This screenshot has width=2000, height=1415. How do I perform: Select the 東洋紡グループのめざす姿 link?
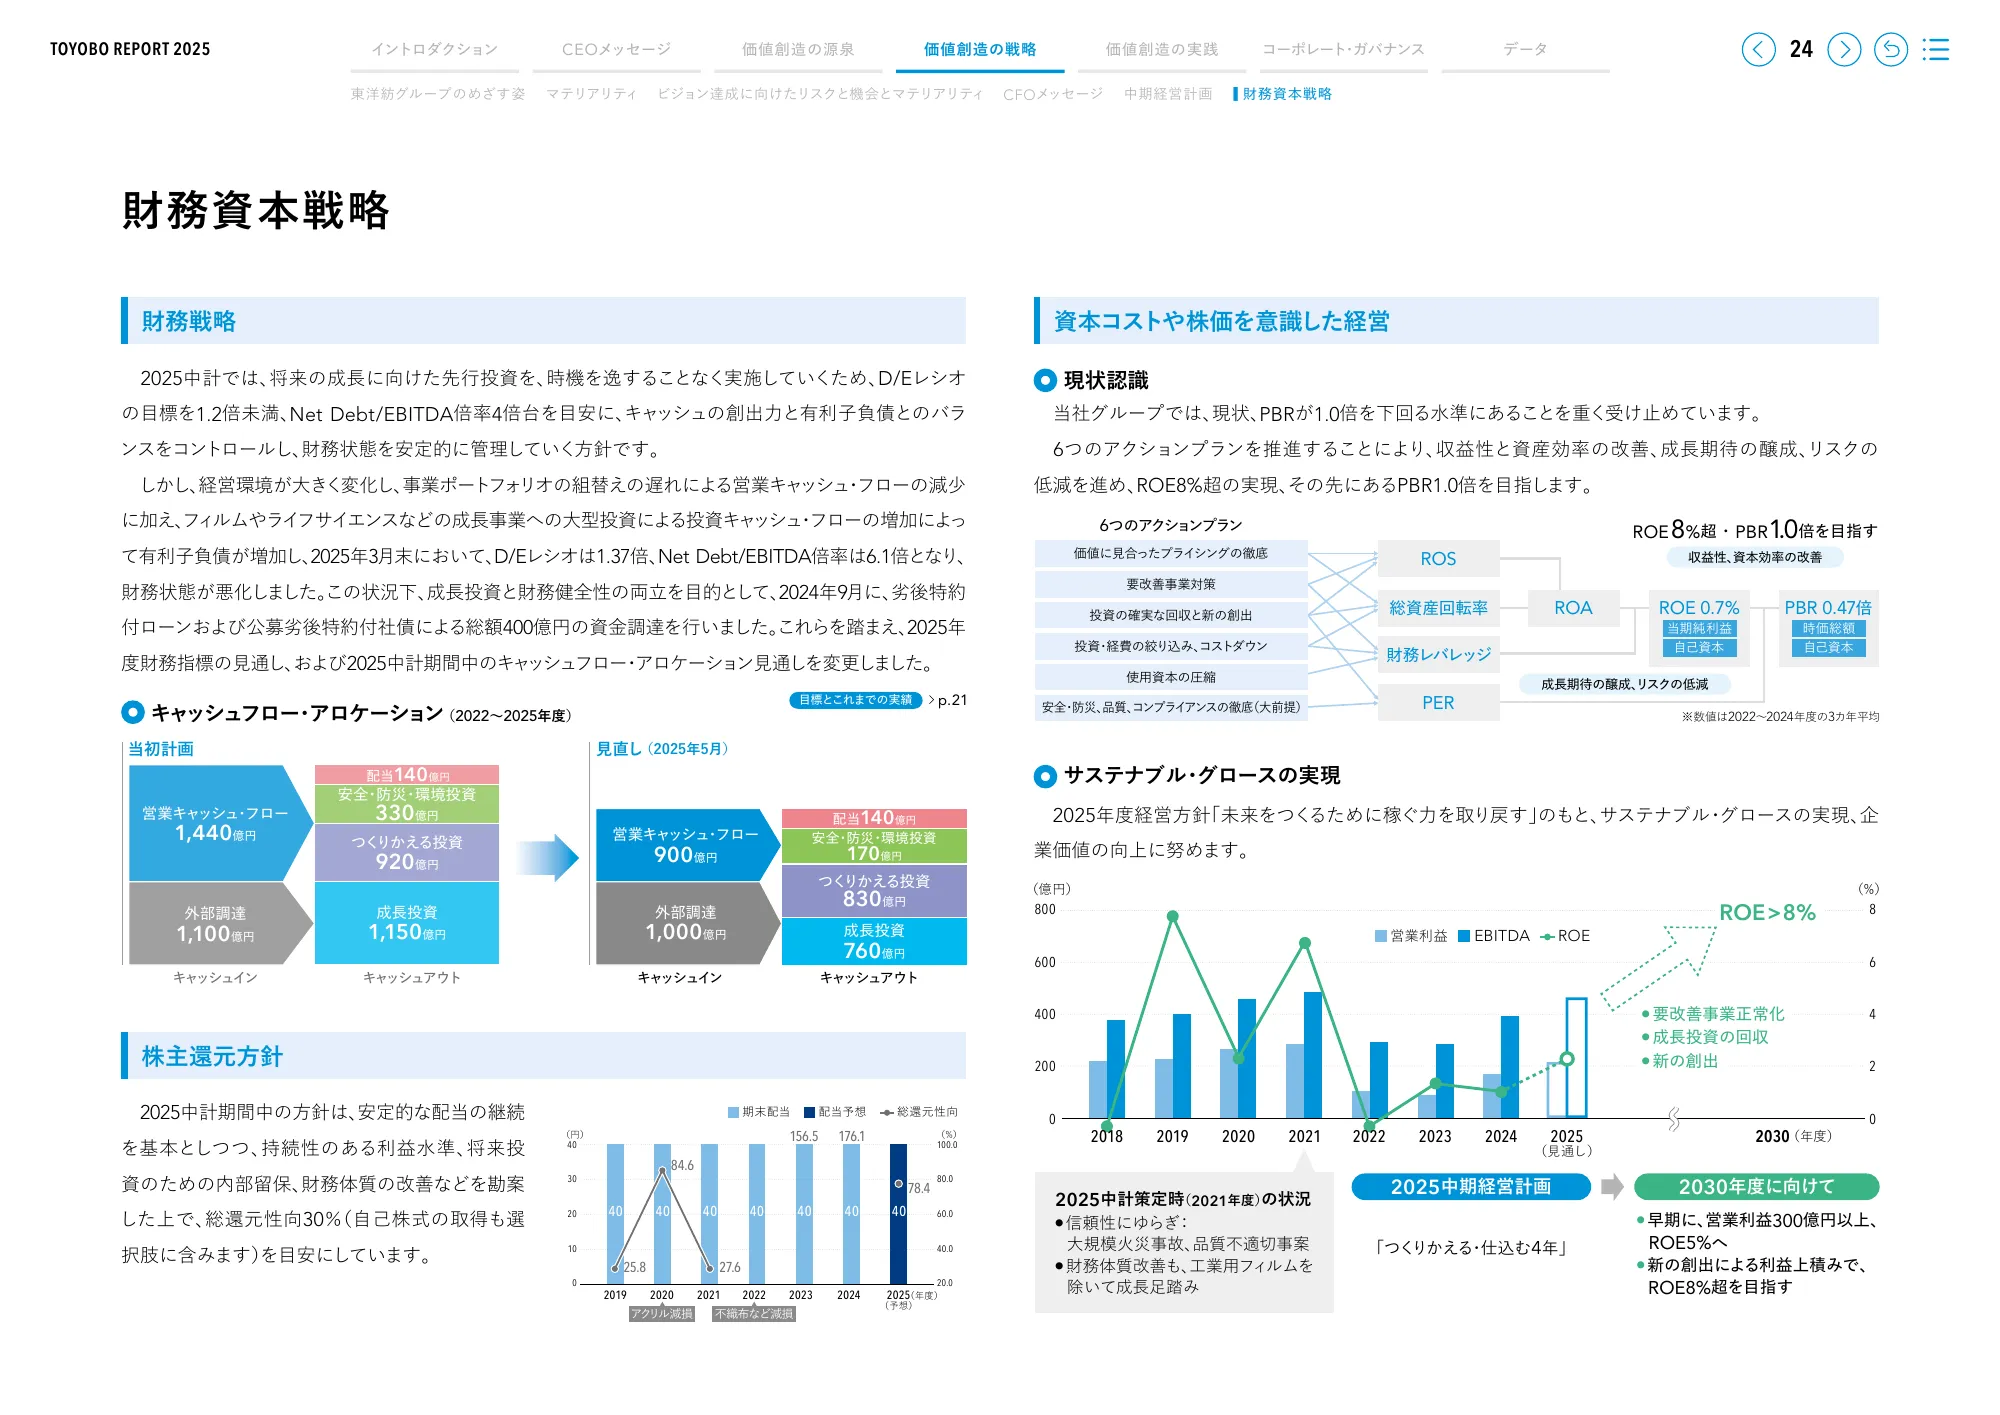click(440, 94)
